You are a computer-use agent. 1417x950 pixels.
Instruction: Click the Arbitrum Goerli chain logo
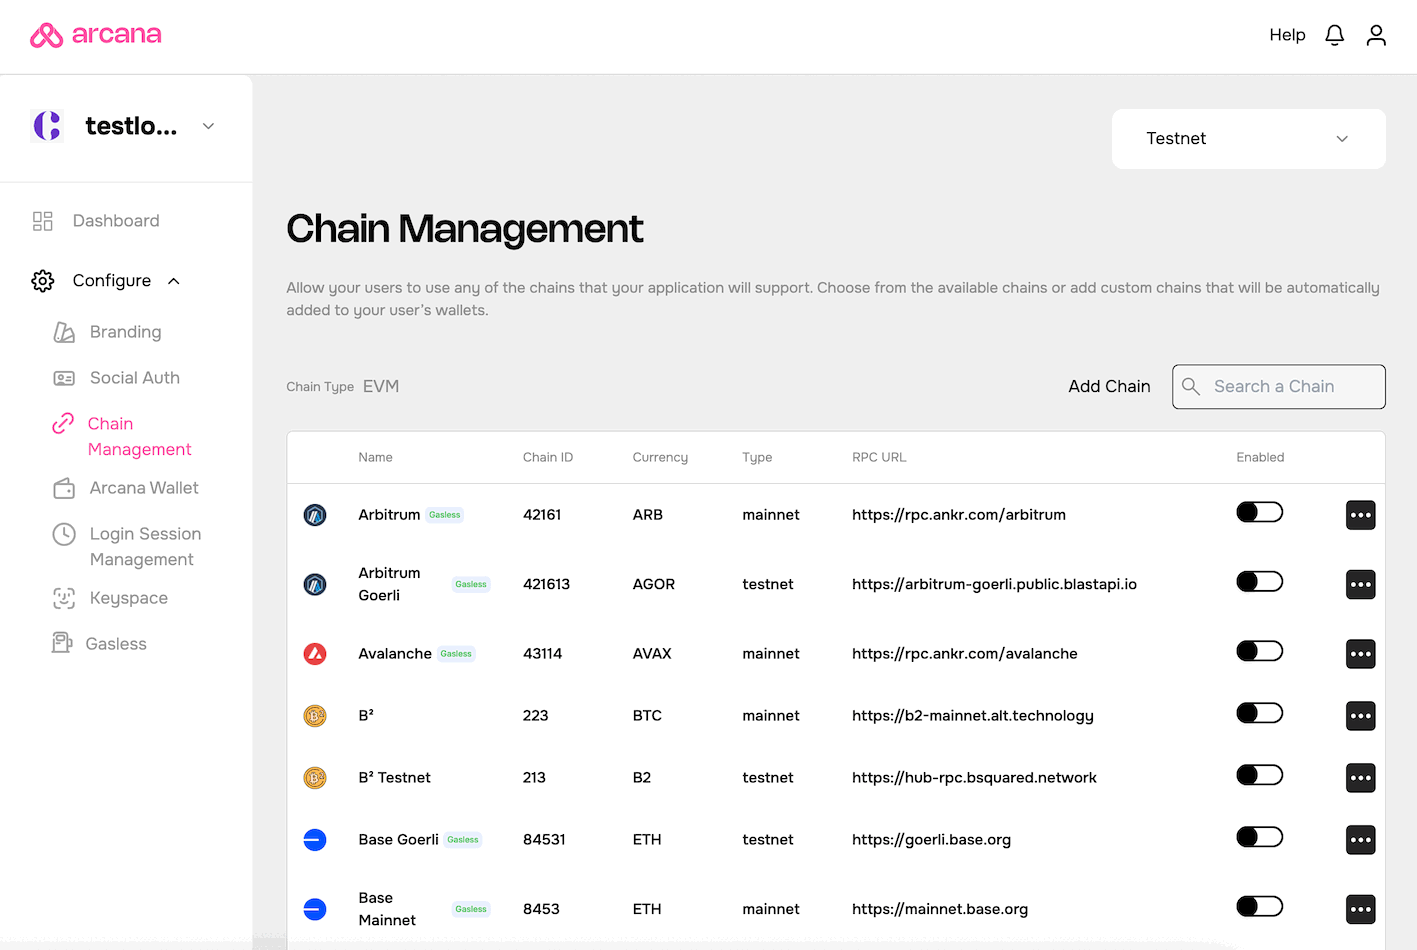pyautogui.click(x=315, y=584)
